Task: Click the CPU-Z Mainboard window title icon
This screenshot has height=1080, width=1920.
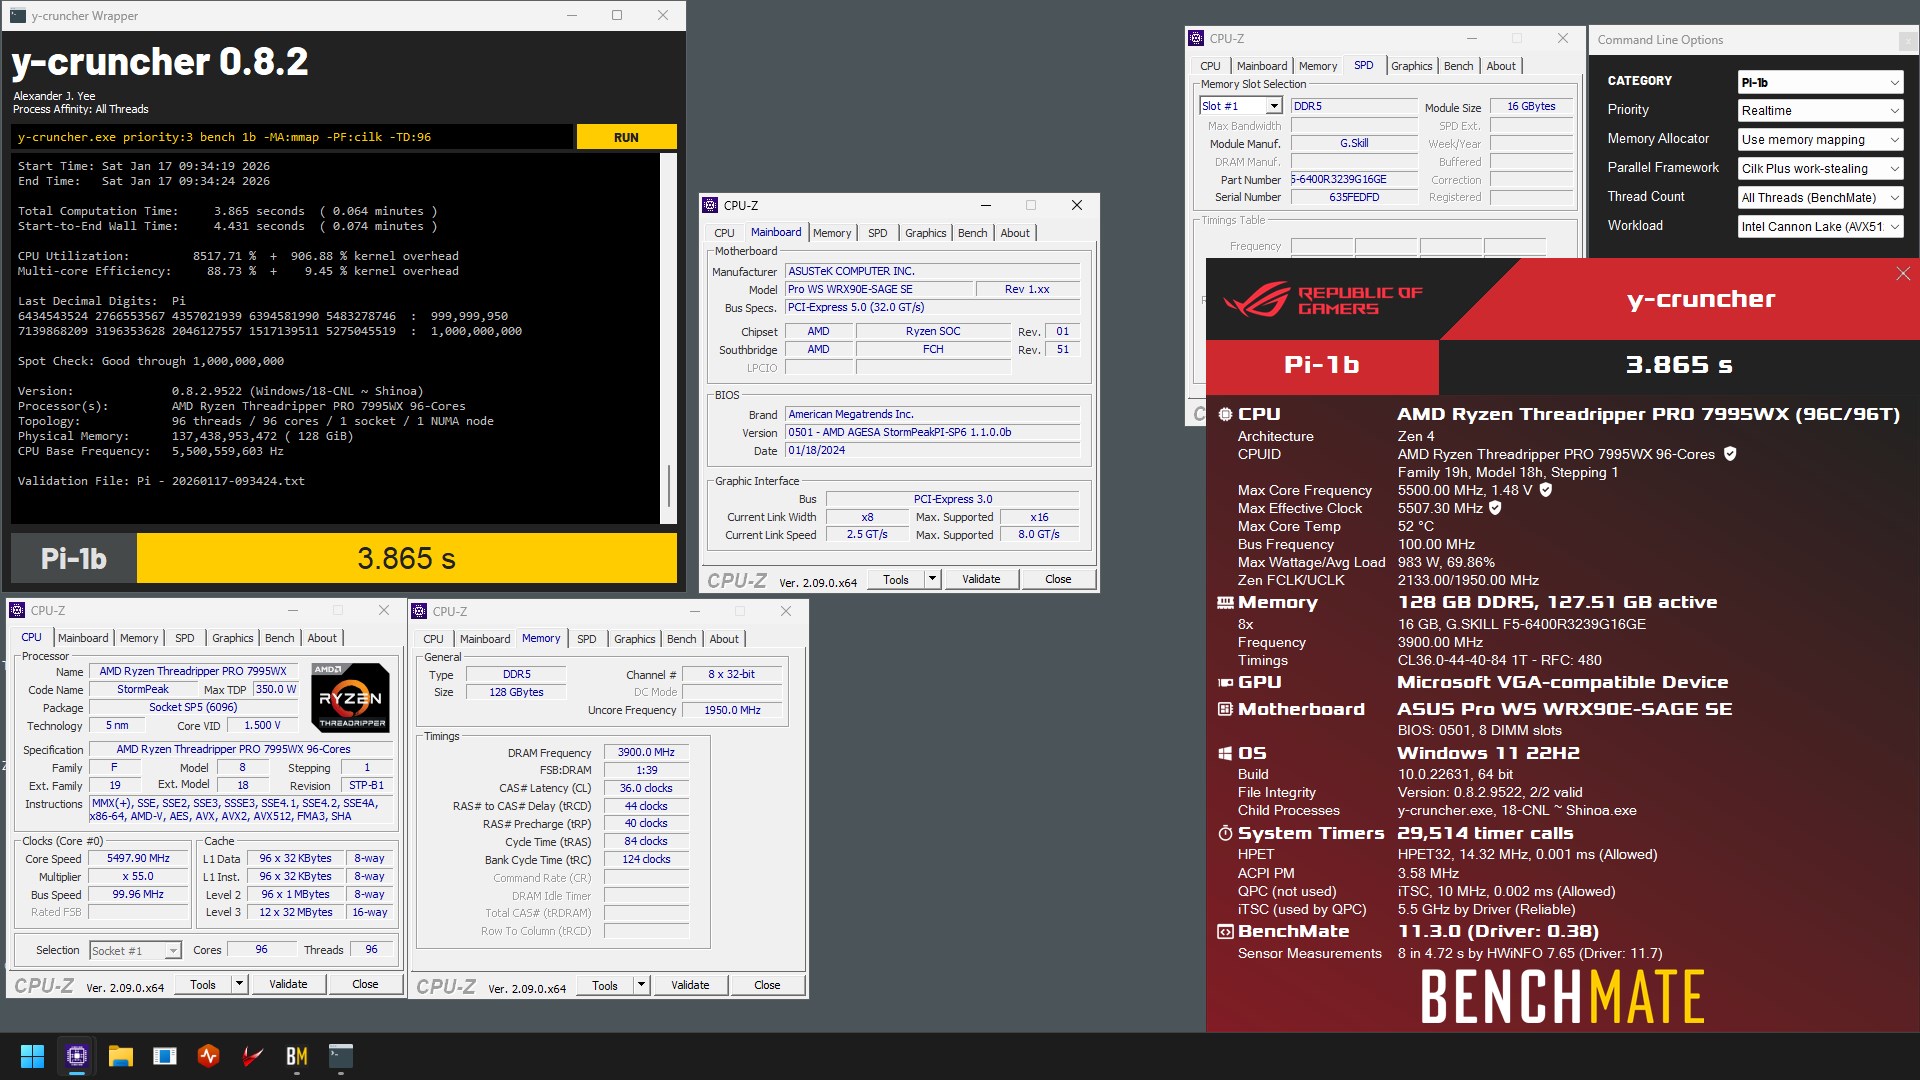Action: 710,205
